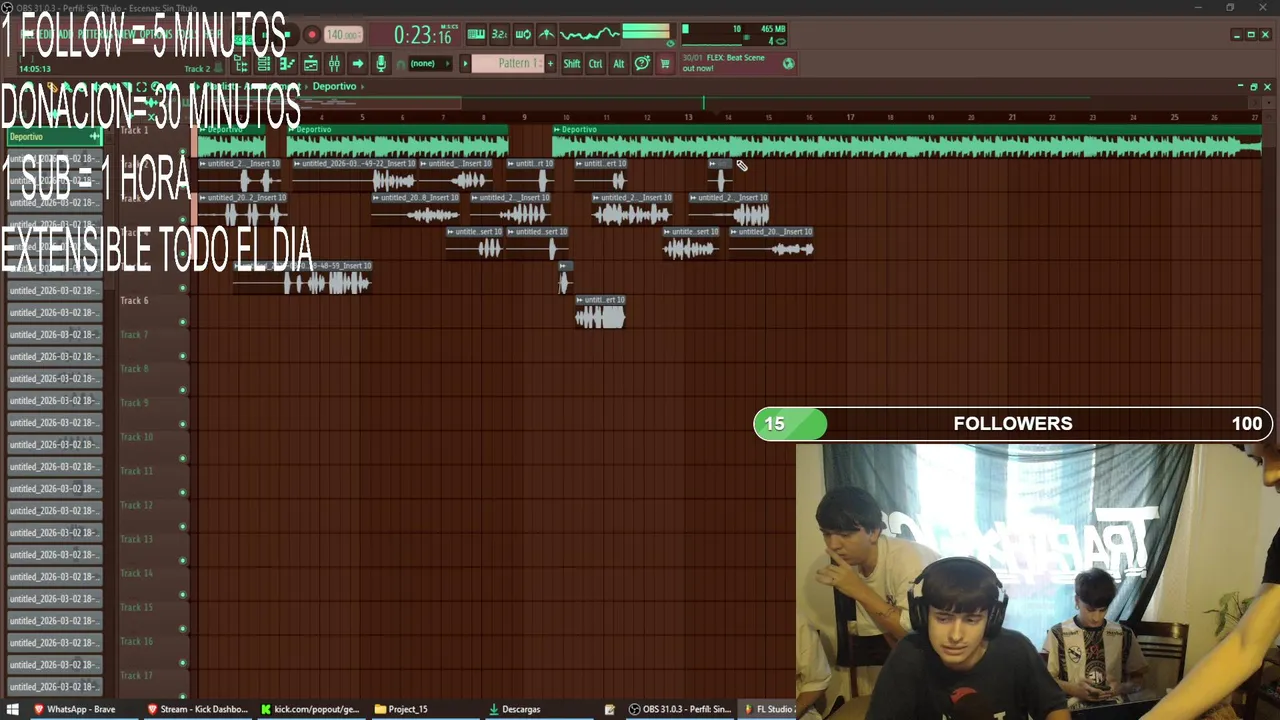Open the content library shopping cart icon
Viewport: 1280px width, 720px height.
[665, 64]
